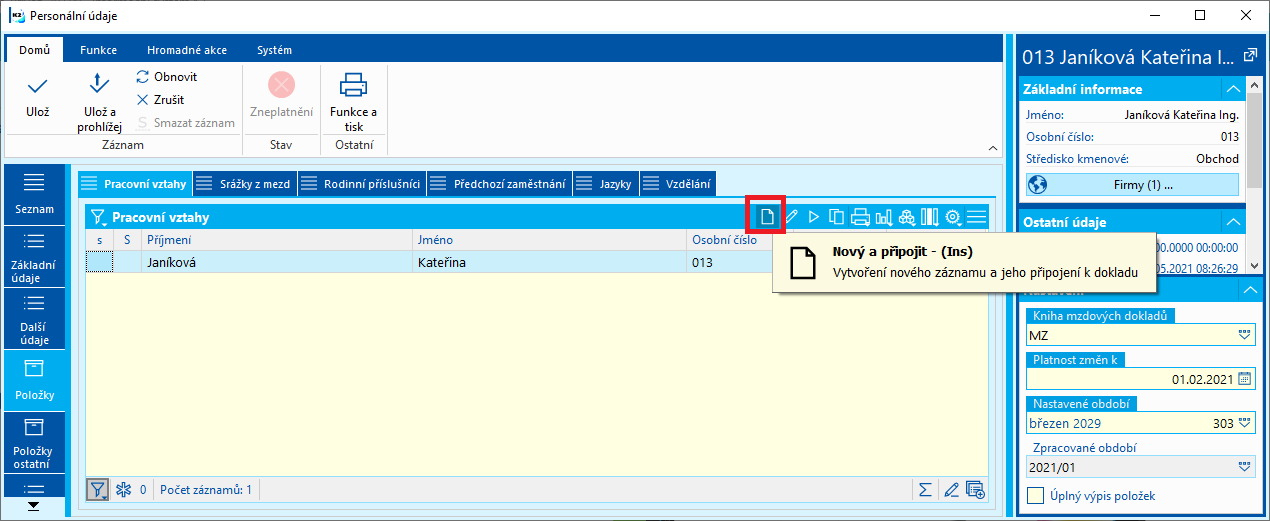The width and height of the screenshot is (1270, 521).
Task: Click the Firmy (1) ... button
Action: click(x=1133, y=185)
